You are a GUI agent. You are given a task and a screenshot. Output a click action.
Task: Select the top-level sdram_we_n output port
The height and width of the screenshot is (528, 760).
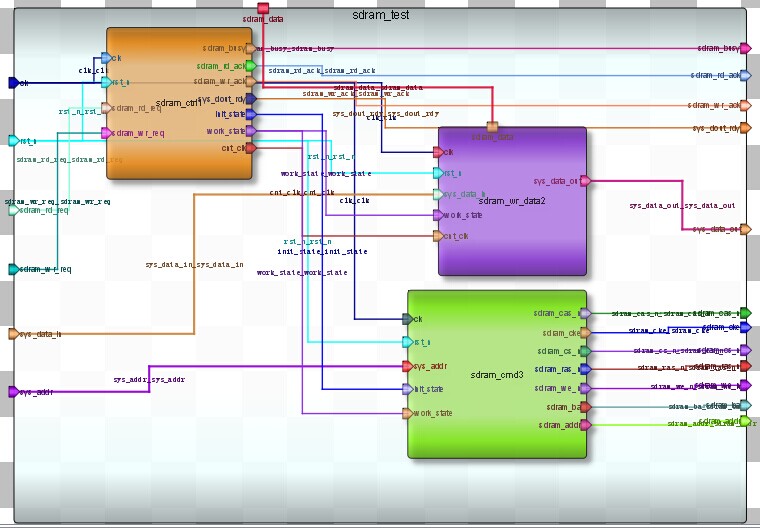tap(745, 386)
